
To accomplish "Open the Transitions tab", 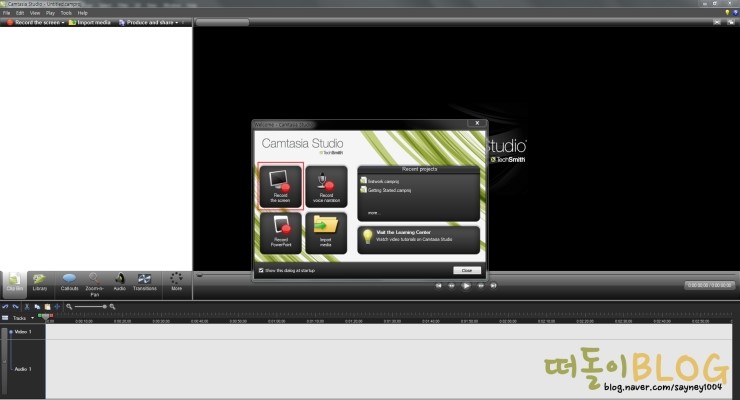I will [144, 284].
